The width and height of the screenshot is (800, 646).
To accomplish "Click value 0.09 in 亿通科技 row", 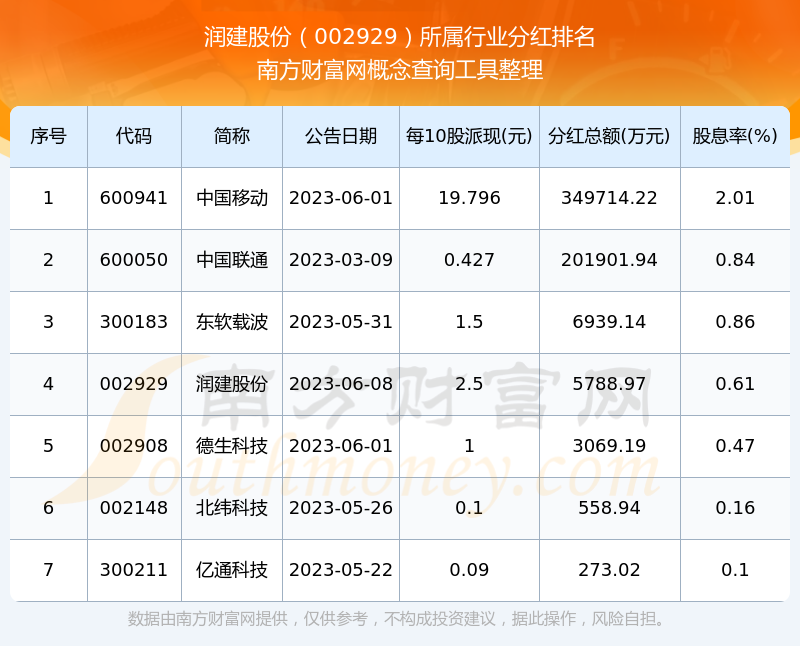I will point(469,570).
